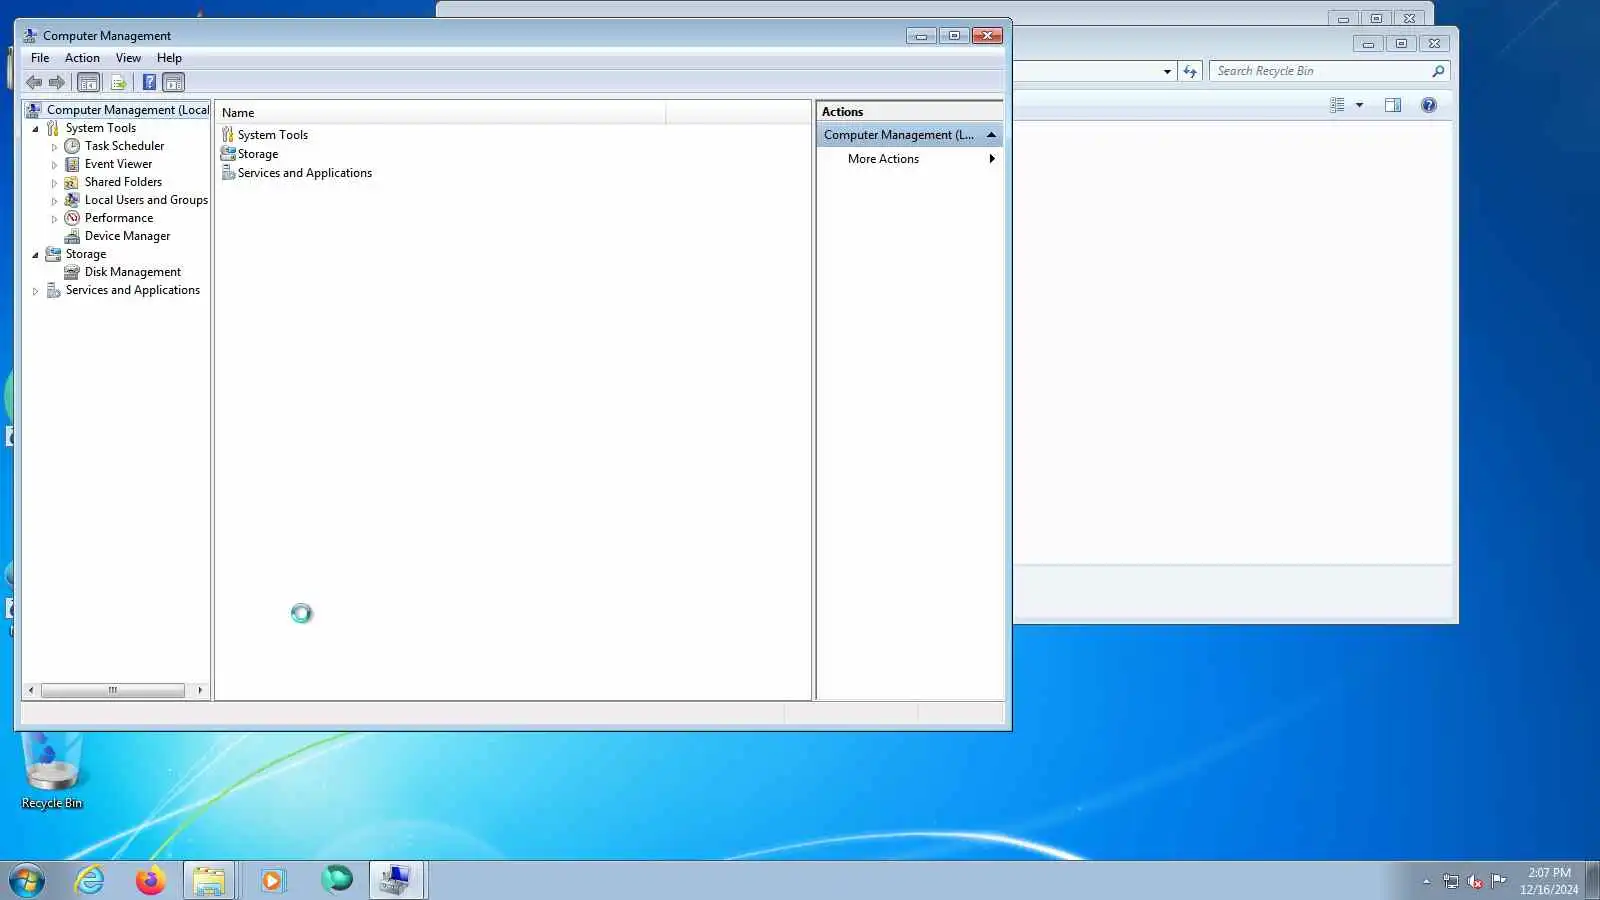The height and width of the screenshot is (900, 1600).
Task: Open the Action menu
Action: coord(82,58)
